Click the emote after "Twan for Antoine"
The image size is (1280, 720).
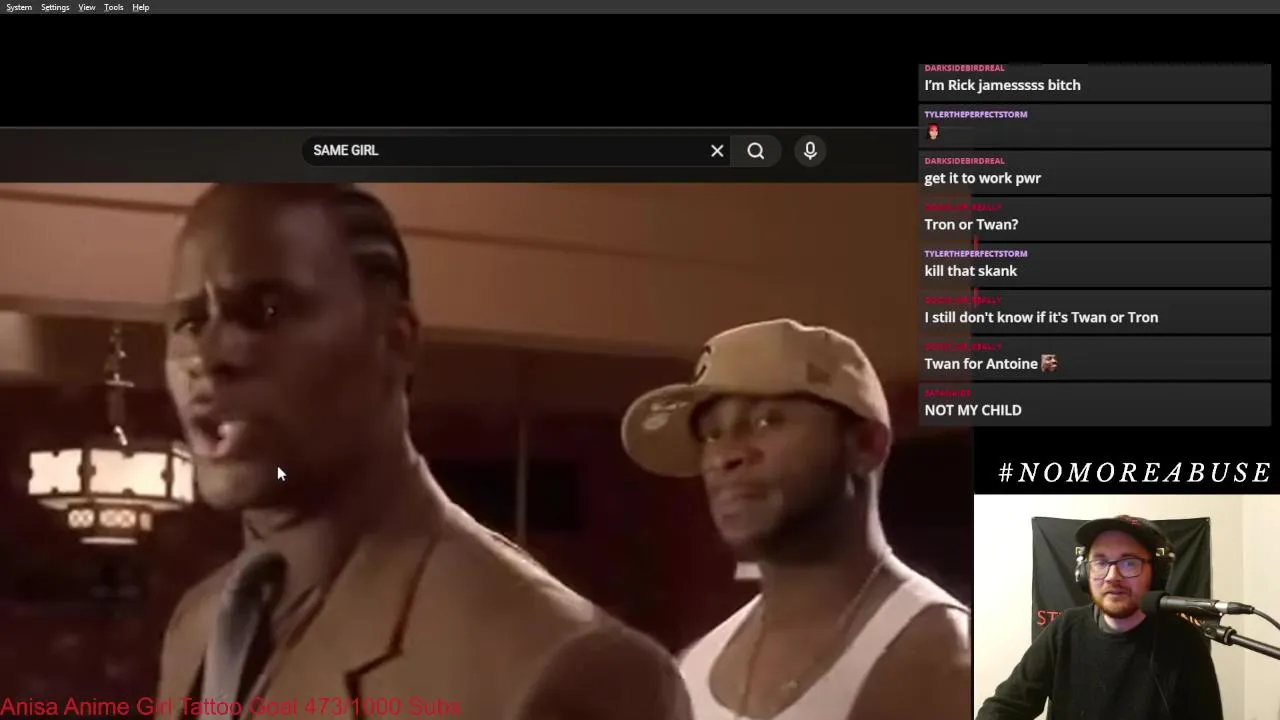click(x=1049, y=363)
